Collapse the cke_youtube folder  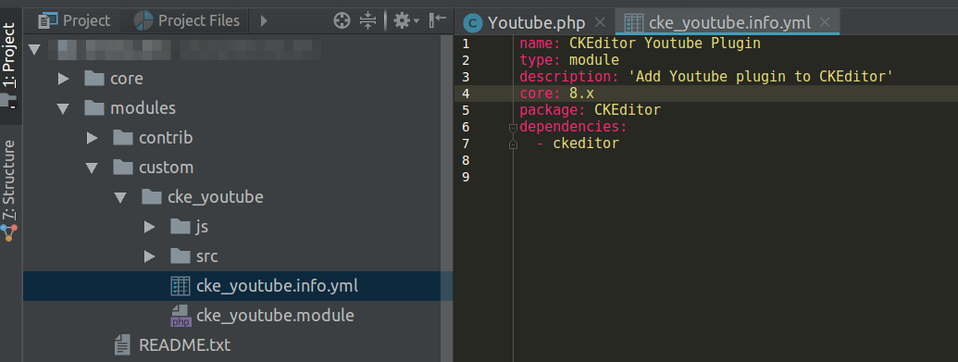coord(120,197)
